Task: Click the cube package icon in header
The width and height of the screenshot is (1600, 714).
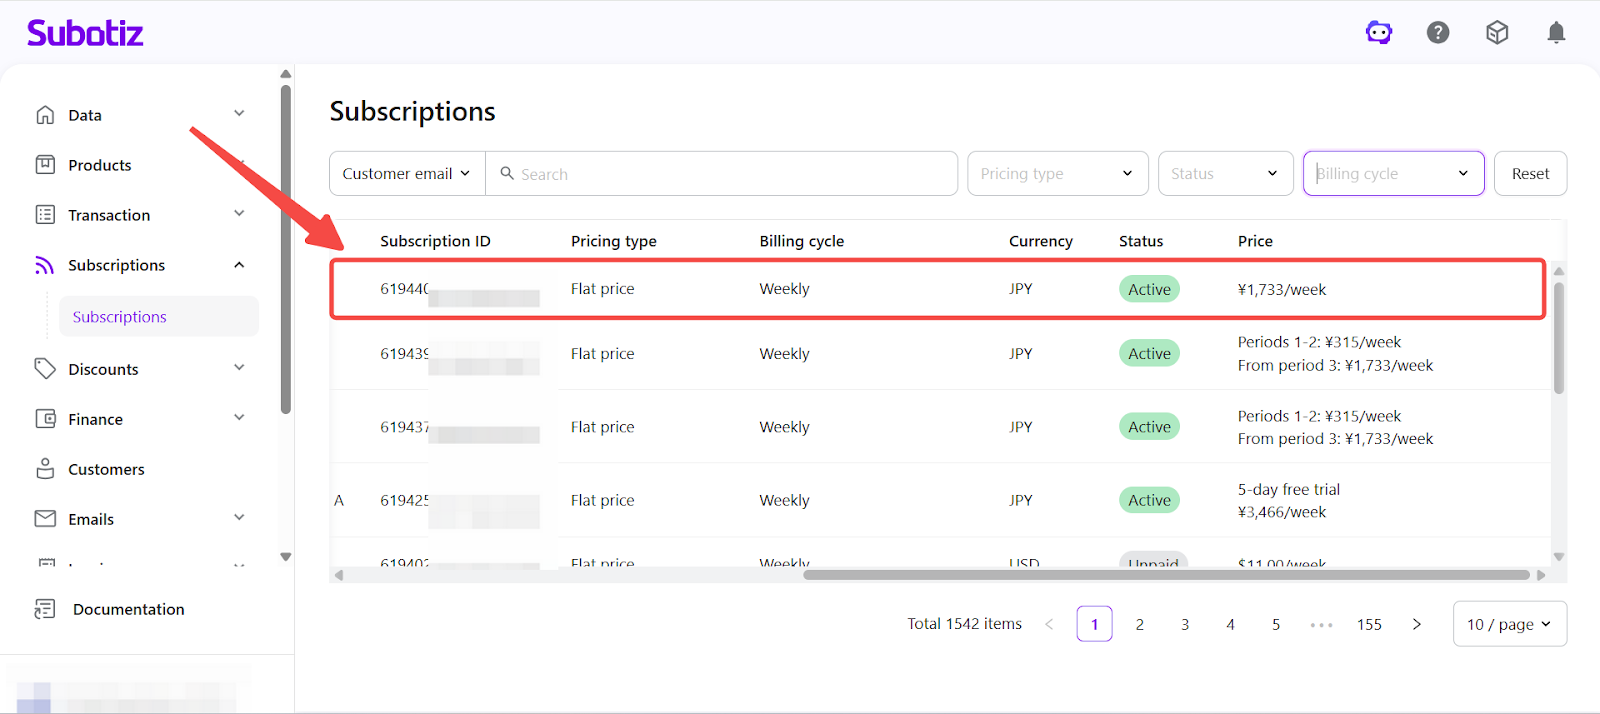Action: pyautogui.click(x=1497, y=33)
